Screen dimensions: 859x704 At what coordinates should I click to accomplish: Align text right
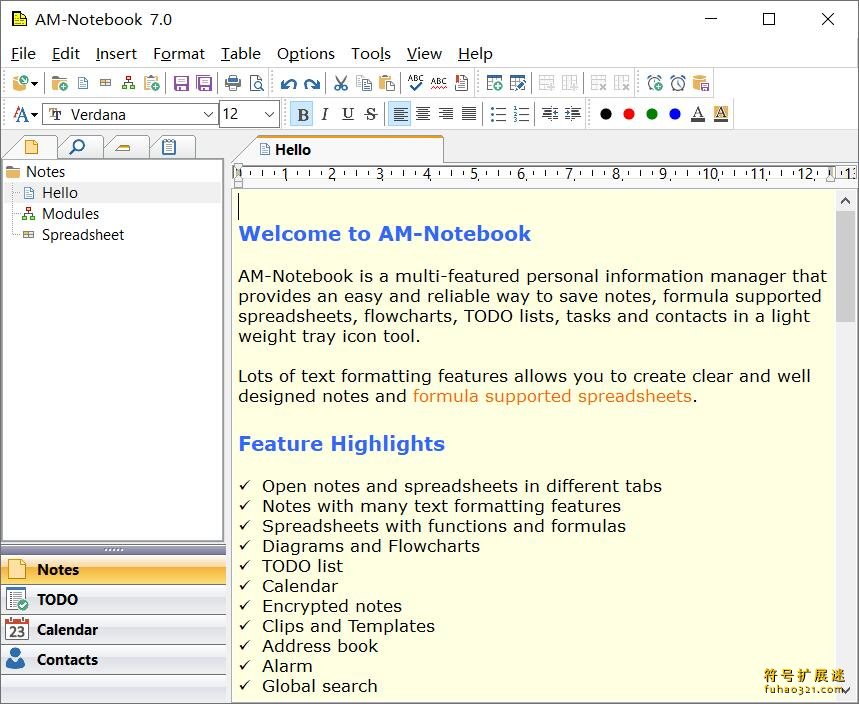(446, 114)
